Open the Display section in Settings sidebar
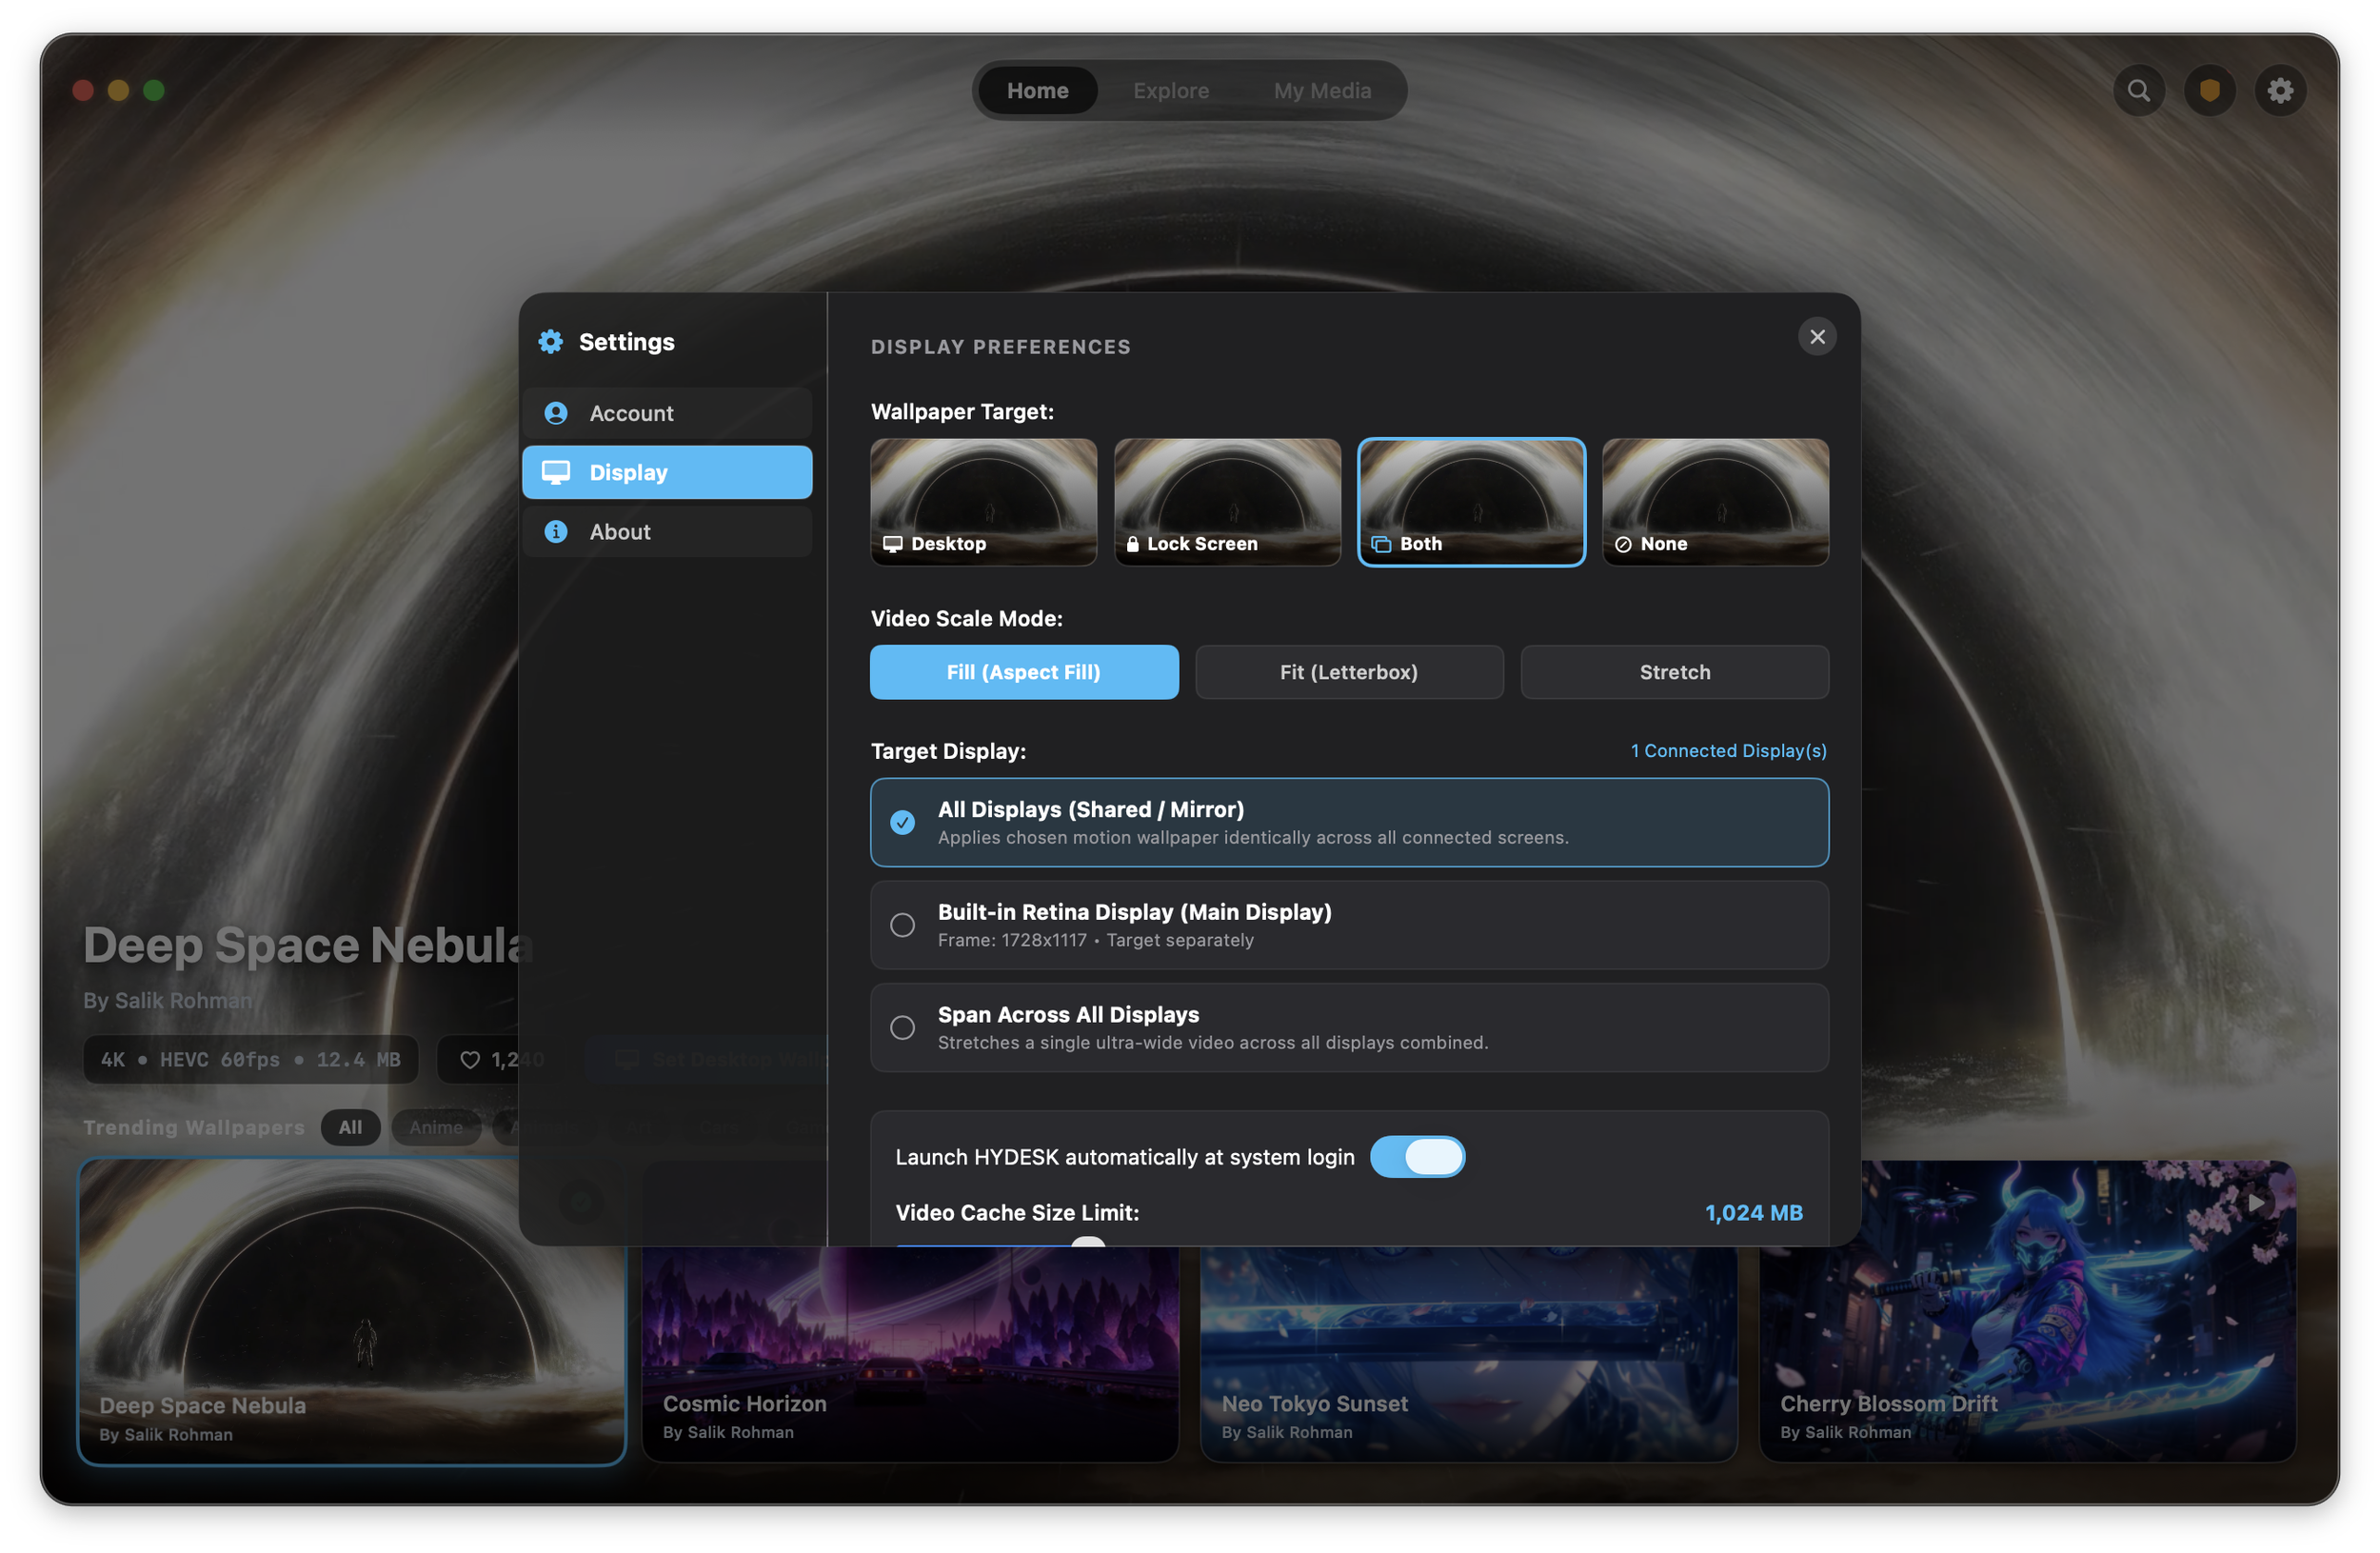2380x1553 pixels. [x=667, y=472]
